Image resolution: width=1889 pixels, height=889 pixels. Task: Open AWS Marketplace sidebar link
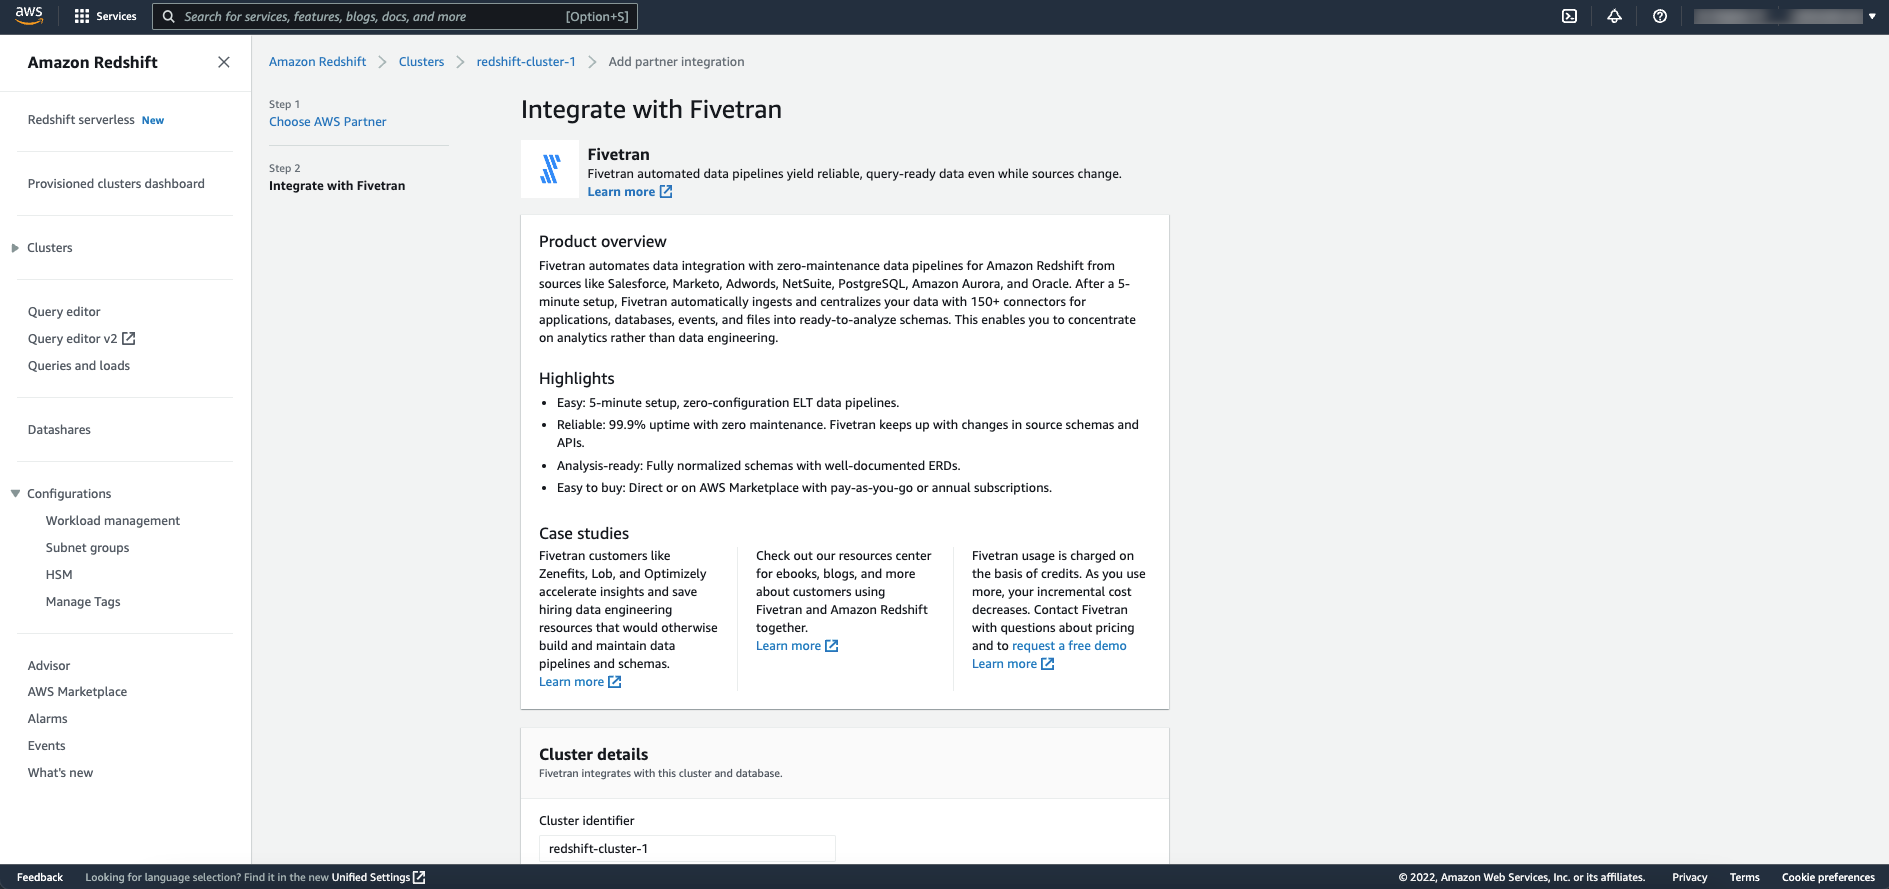click(x=77, y=692)
